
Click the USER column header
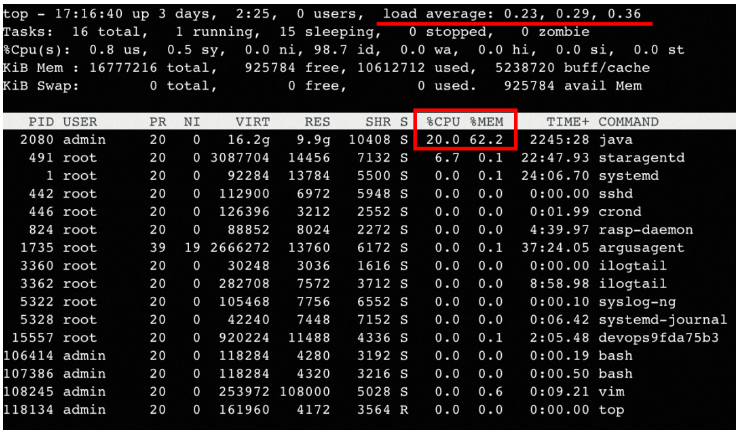(x=80, y=122)
